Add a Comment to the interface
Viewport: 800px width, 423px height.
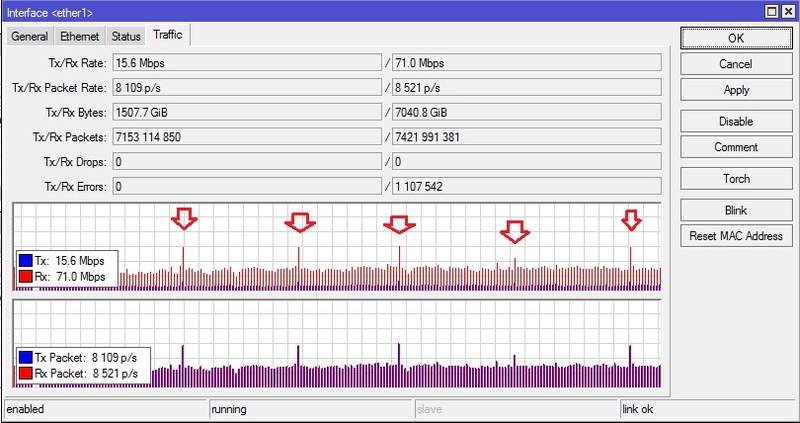point(736,147)
